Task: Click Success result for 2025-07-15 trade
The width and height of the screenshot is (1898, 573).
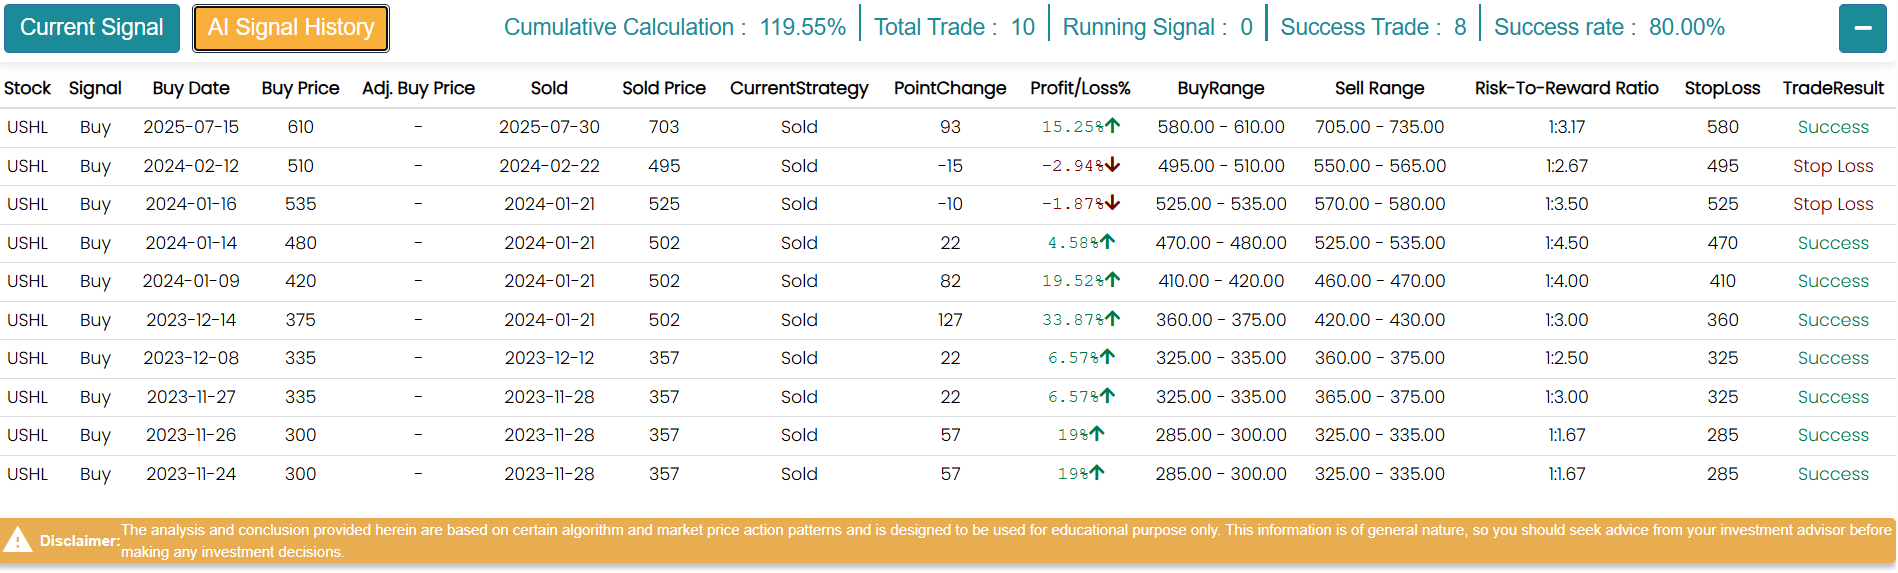Action: click(1832, 127)
